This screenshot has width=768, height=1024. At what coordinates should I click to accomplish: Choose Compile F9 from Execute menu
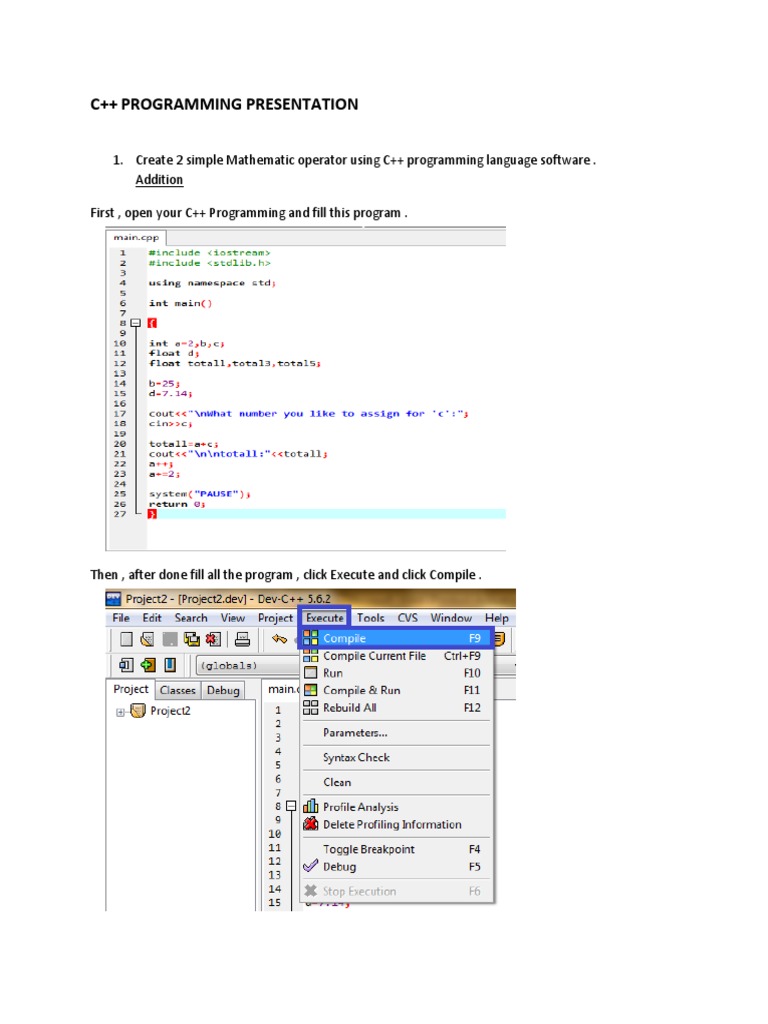pyautogui.click(x=396, y=638)
